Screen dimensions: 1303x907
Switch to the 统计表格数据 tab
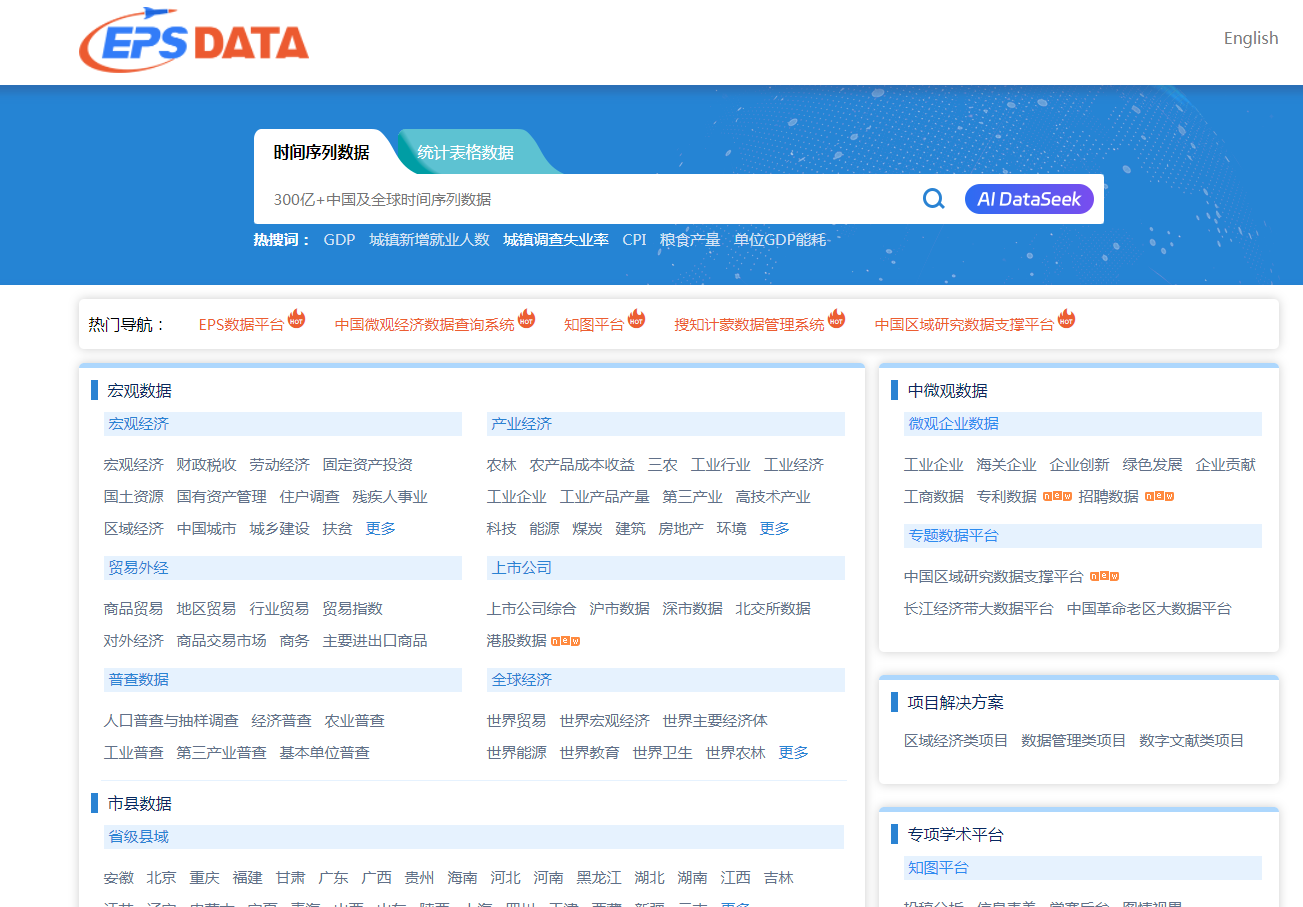[465, 153]
